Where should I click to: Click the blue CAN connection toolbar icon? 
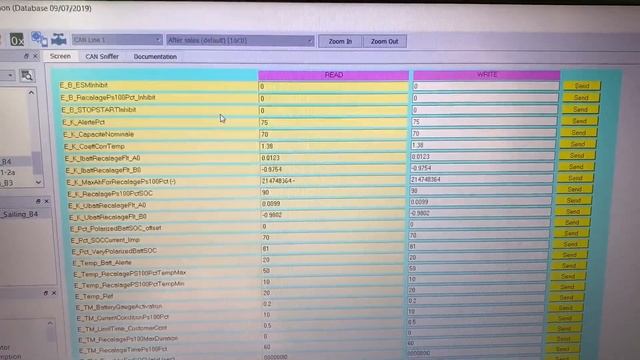[x=59, y=40]
